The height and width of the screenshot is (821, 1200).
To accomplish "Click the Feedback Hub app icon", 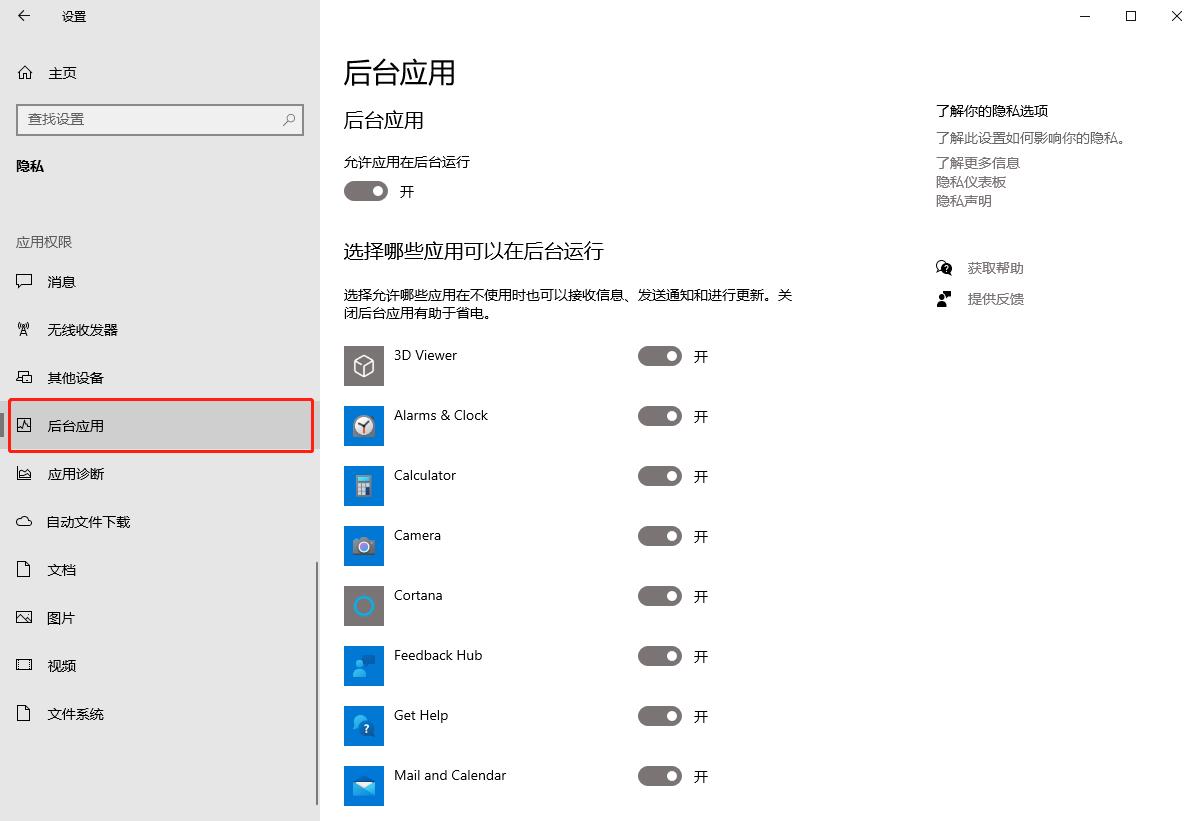I will [x=363, y=665].
